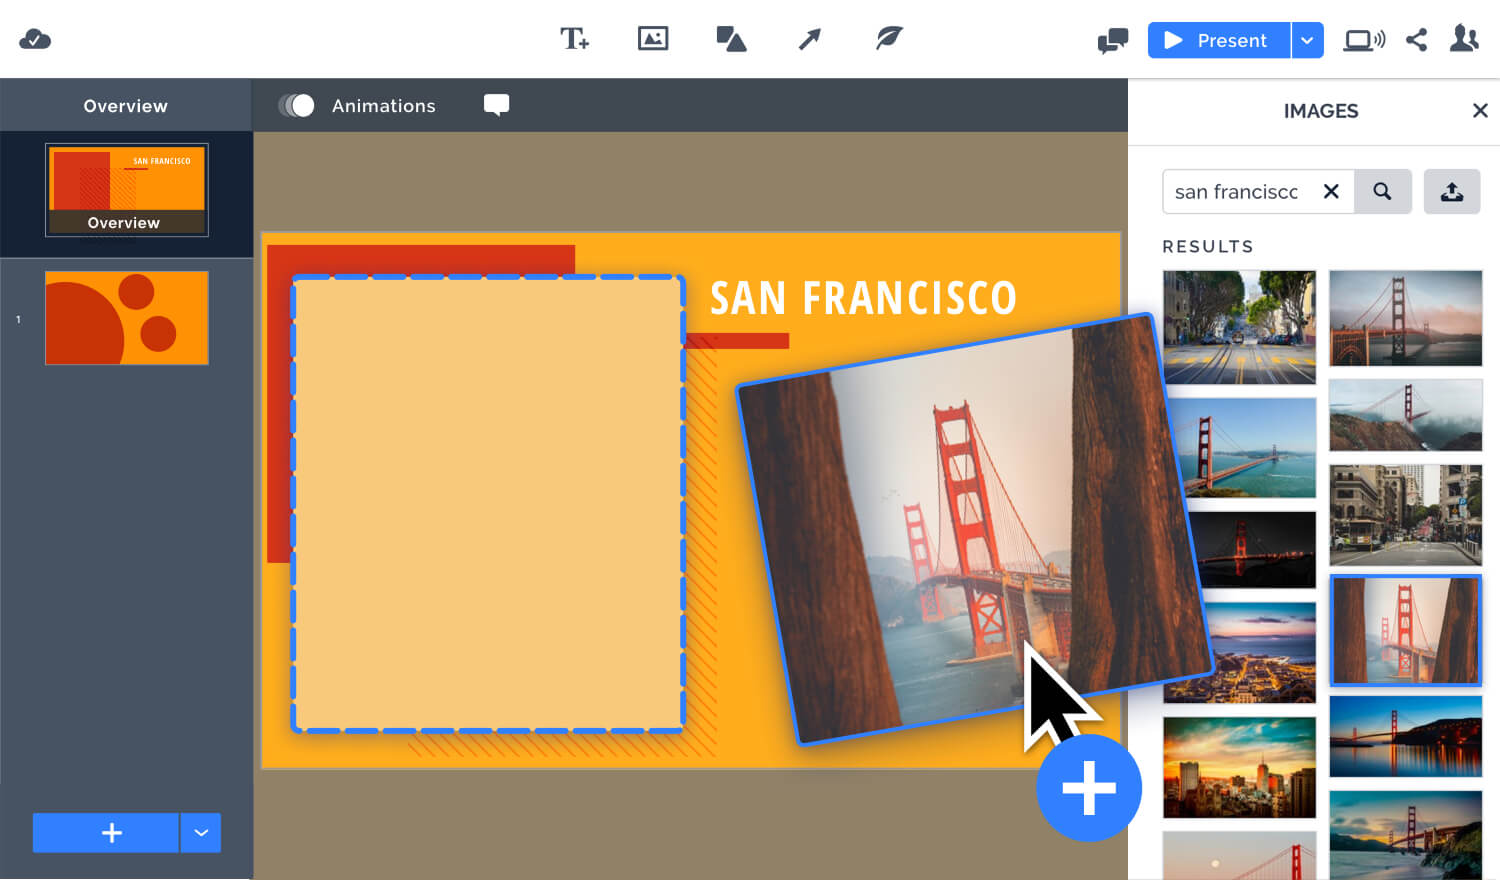
Task: Select the Shapes tool
Action: [x=731, y=39]
